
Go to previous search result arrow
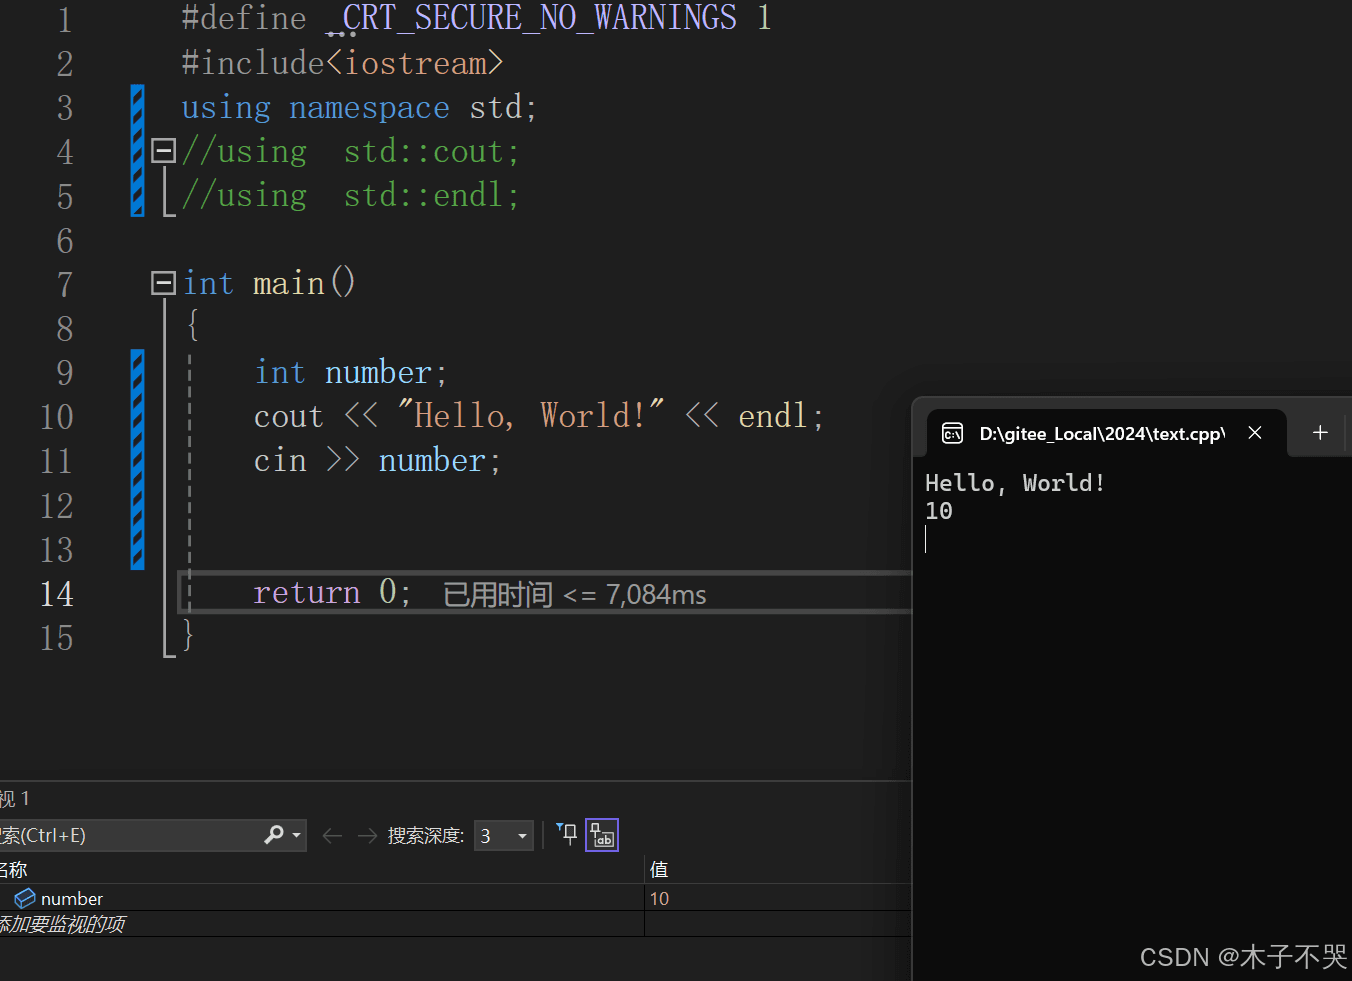pyautogui.click(x=333, y=835)
